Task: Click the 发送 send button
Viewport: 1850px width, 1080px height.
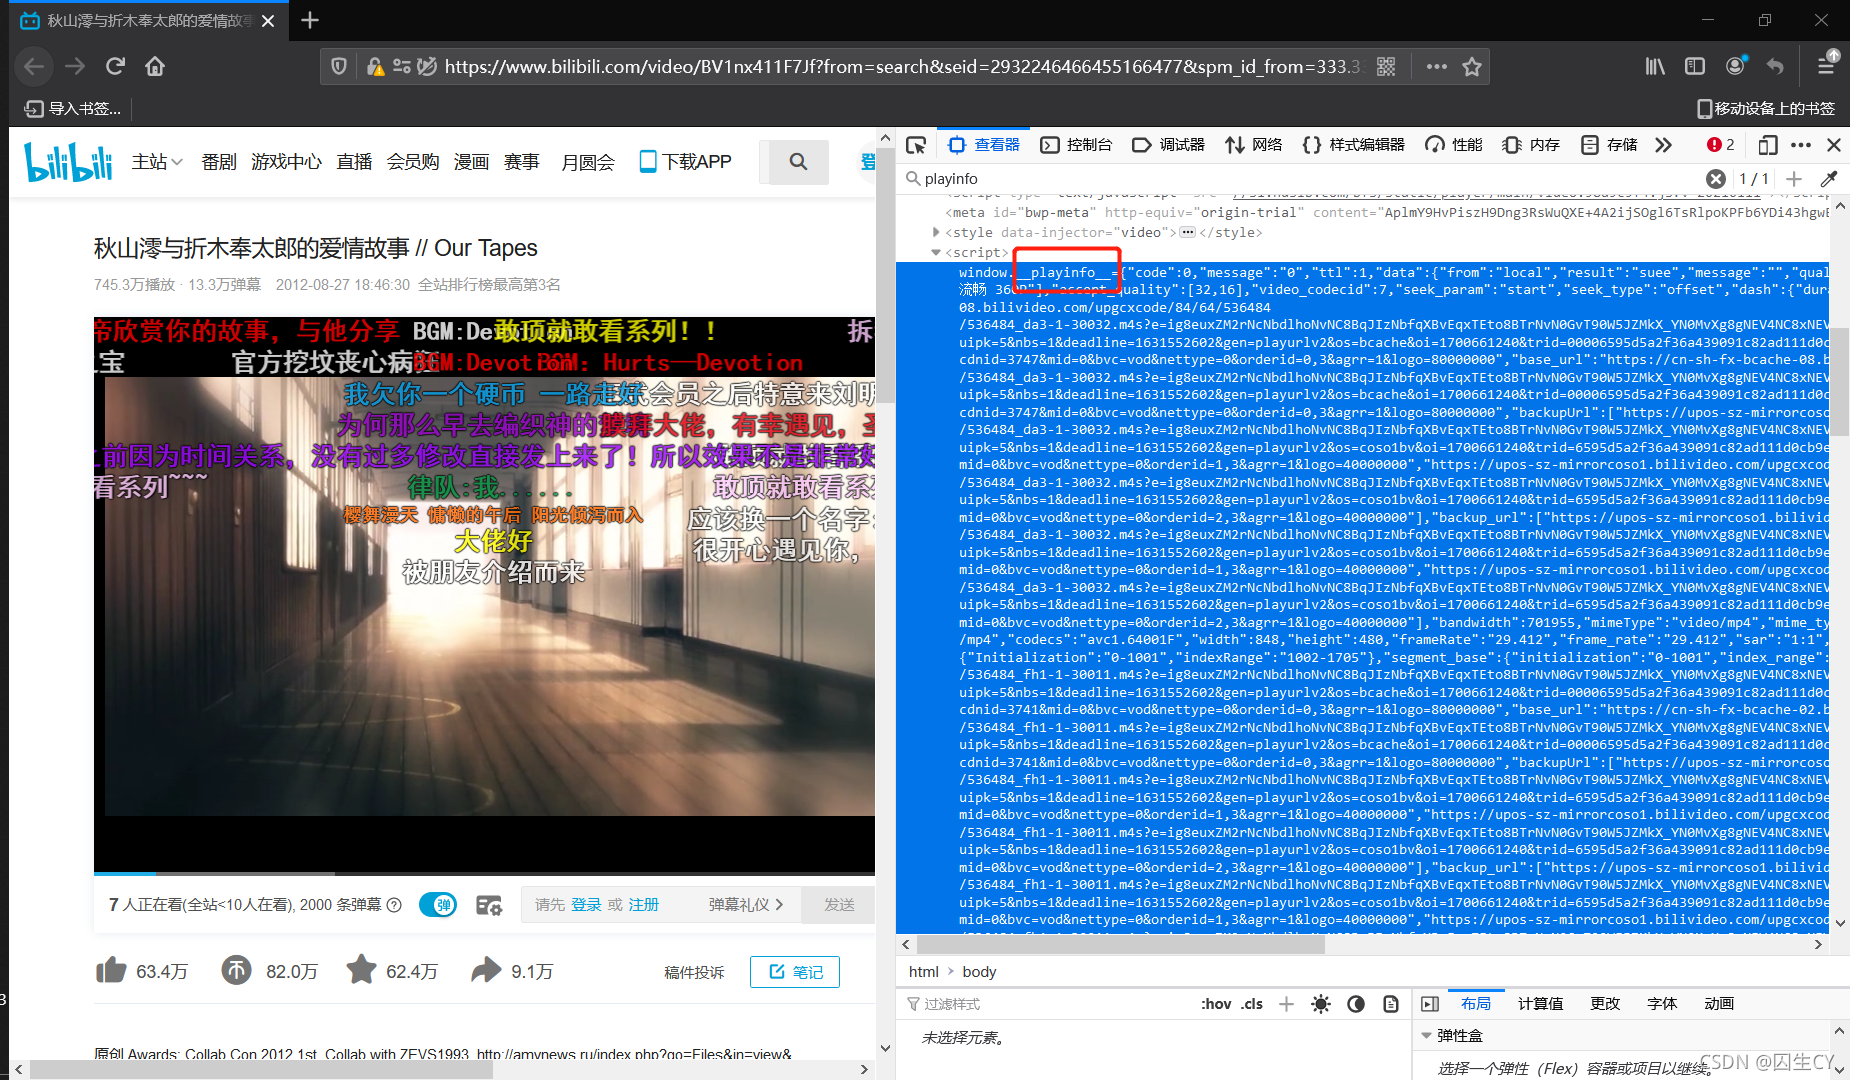Action: click(840, 904)
